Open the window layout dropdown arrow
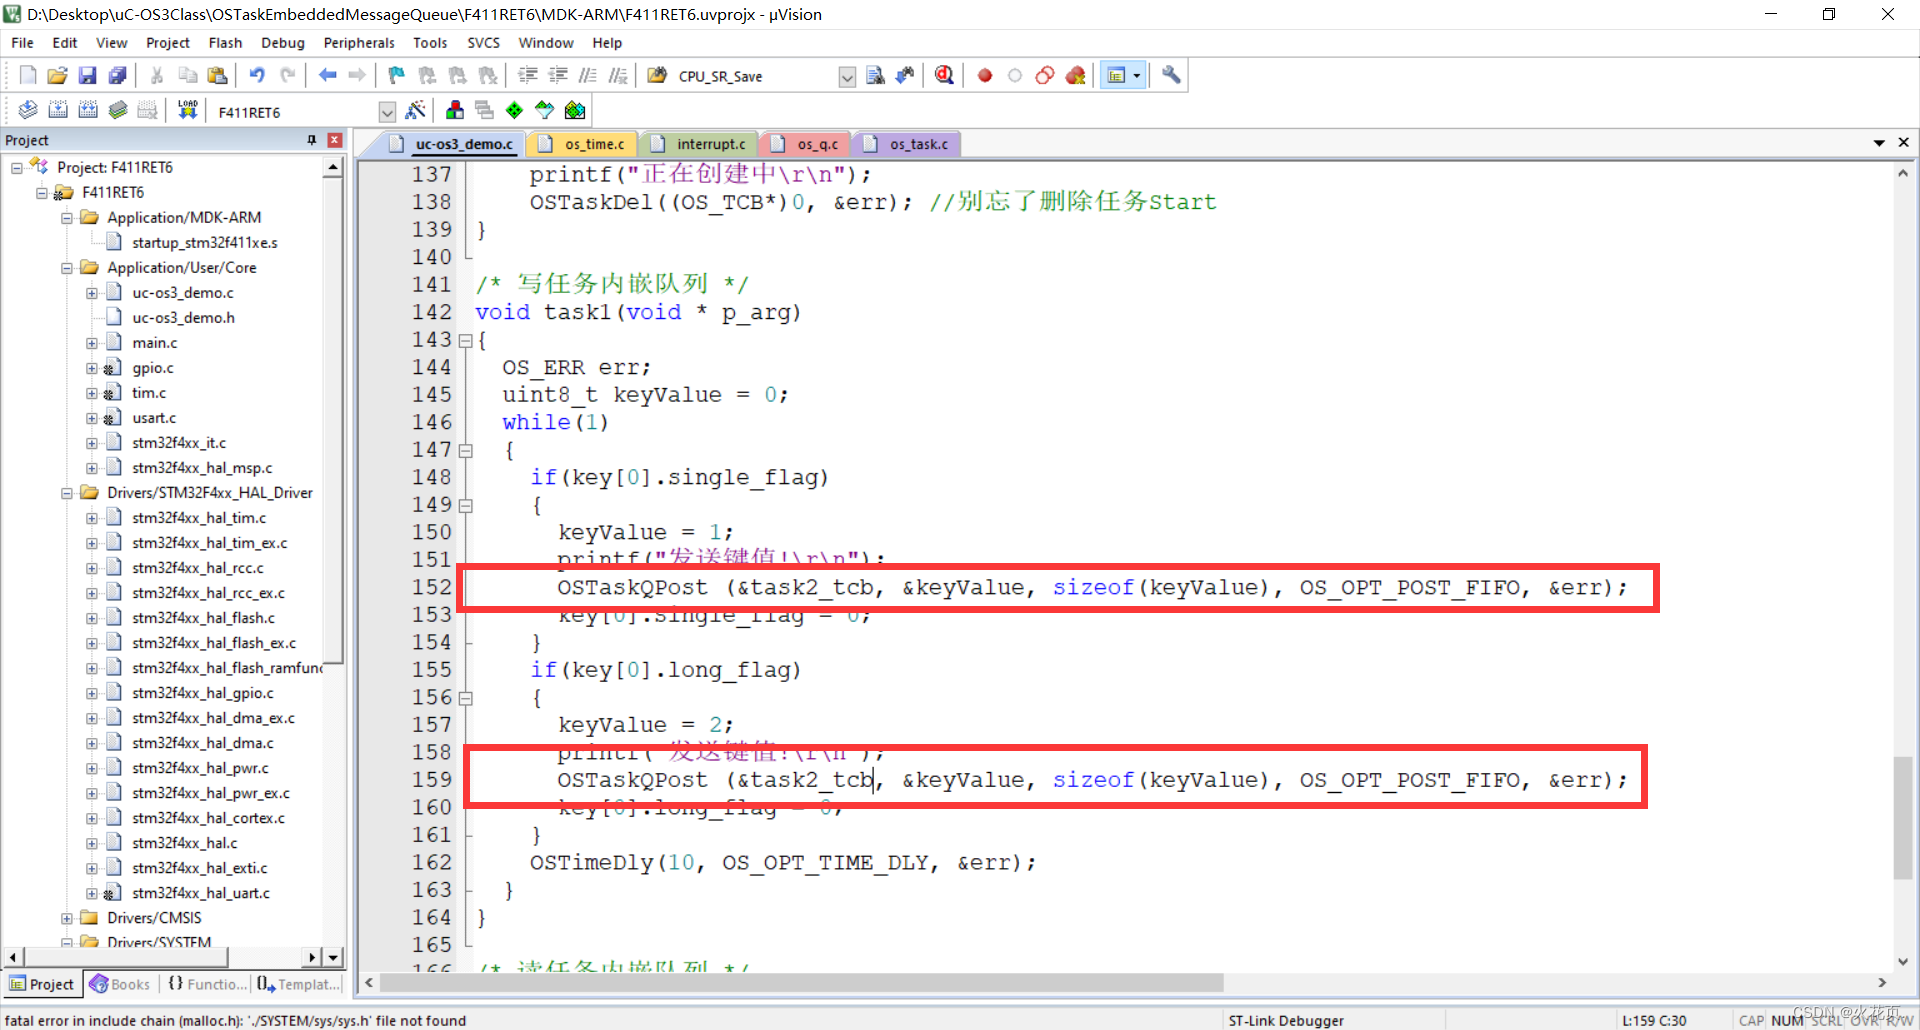This screenshot has height=1030, width=1920. [1136, 75]
